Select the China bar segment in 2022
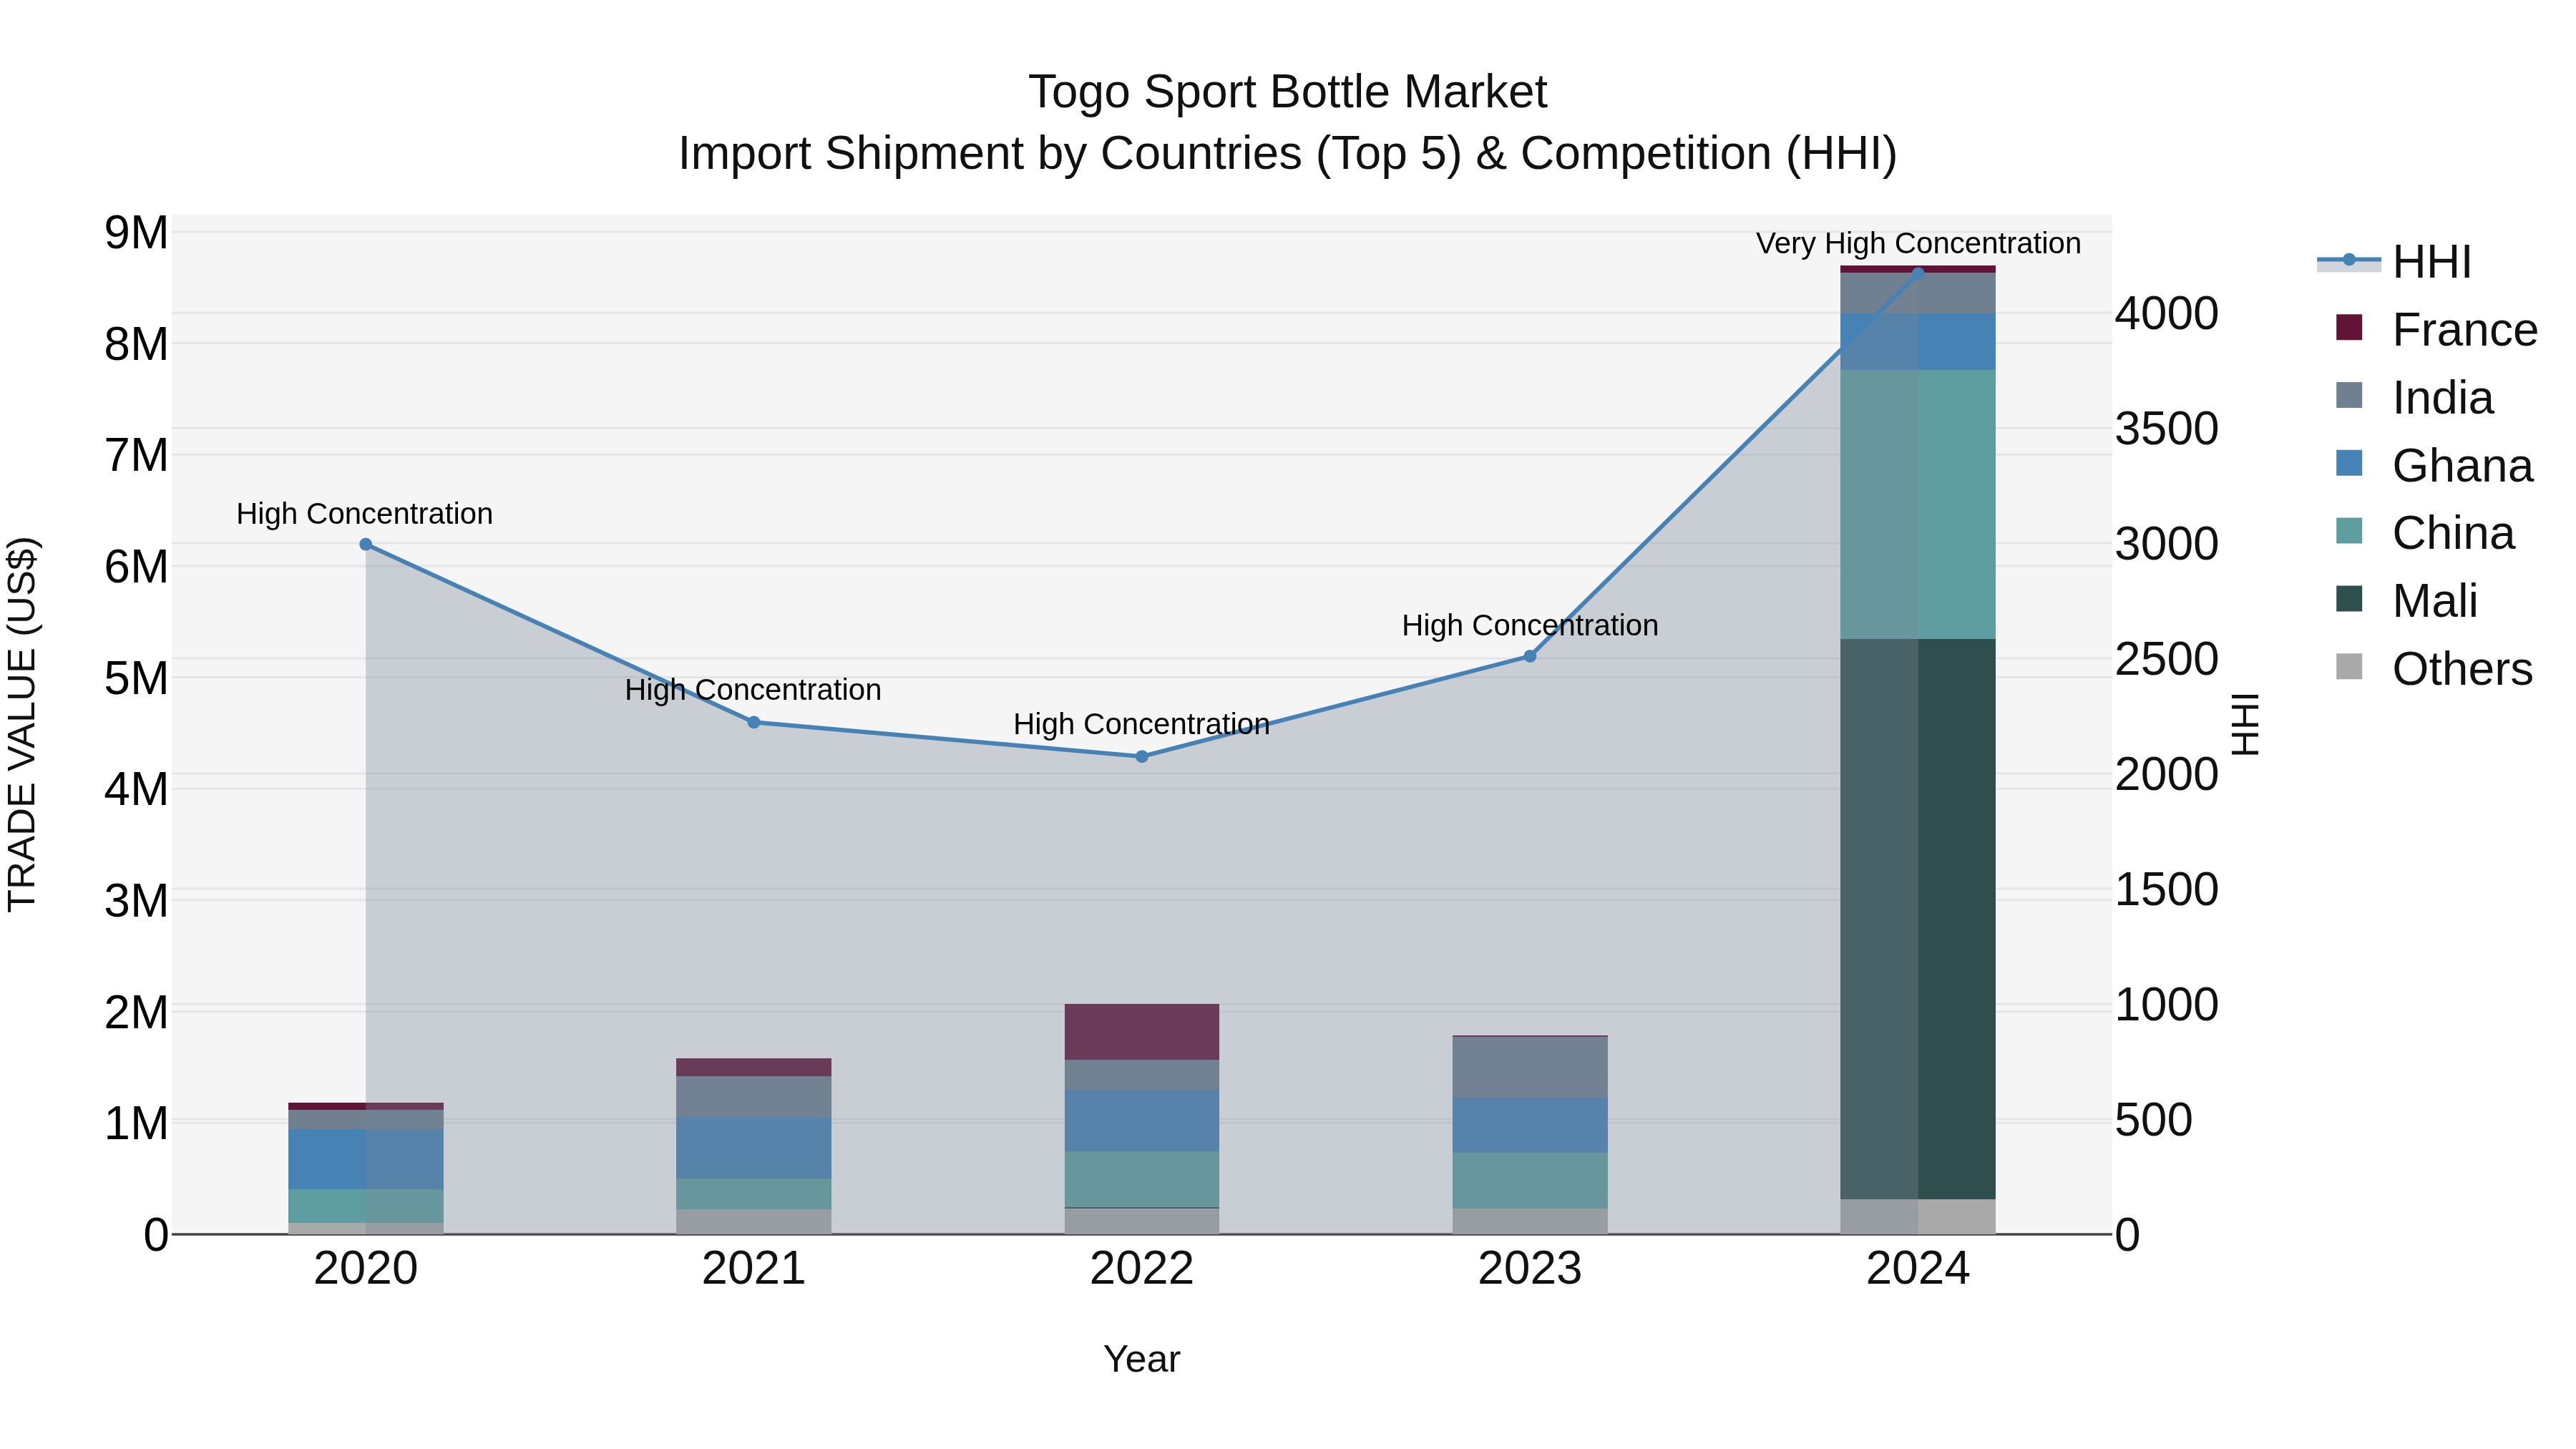Image resolution: width=2576 pixels, height=1449 pixels. tap(1142, 1179)
